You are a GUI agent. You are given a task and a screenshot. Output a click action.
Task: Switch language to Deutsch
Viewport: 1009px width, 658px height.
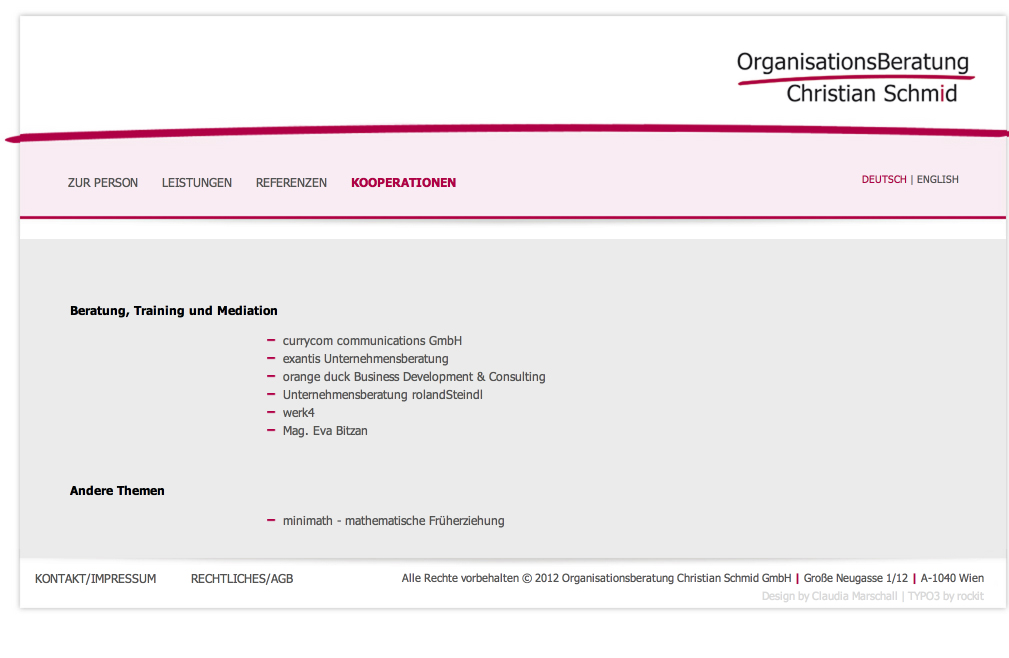pos(884,180)
